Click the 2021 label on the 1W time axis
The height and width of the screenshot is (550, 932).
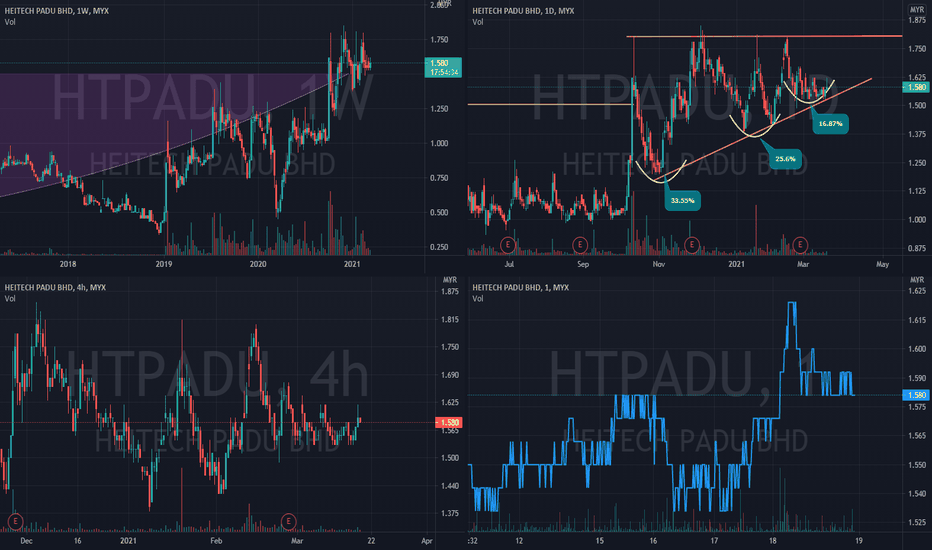click(x=352, y=264)
